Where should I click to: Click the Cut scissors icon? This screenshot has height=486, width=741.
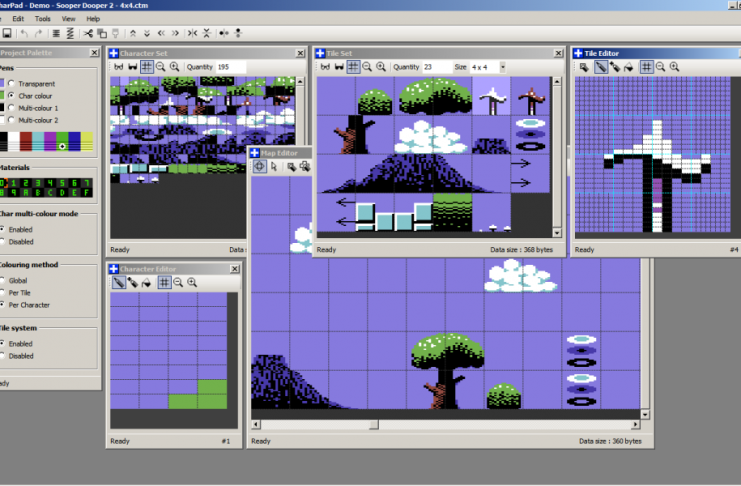(88, 33)
